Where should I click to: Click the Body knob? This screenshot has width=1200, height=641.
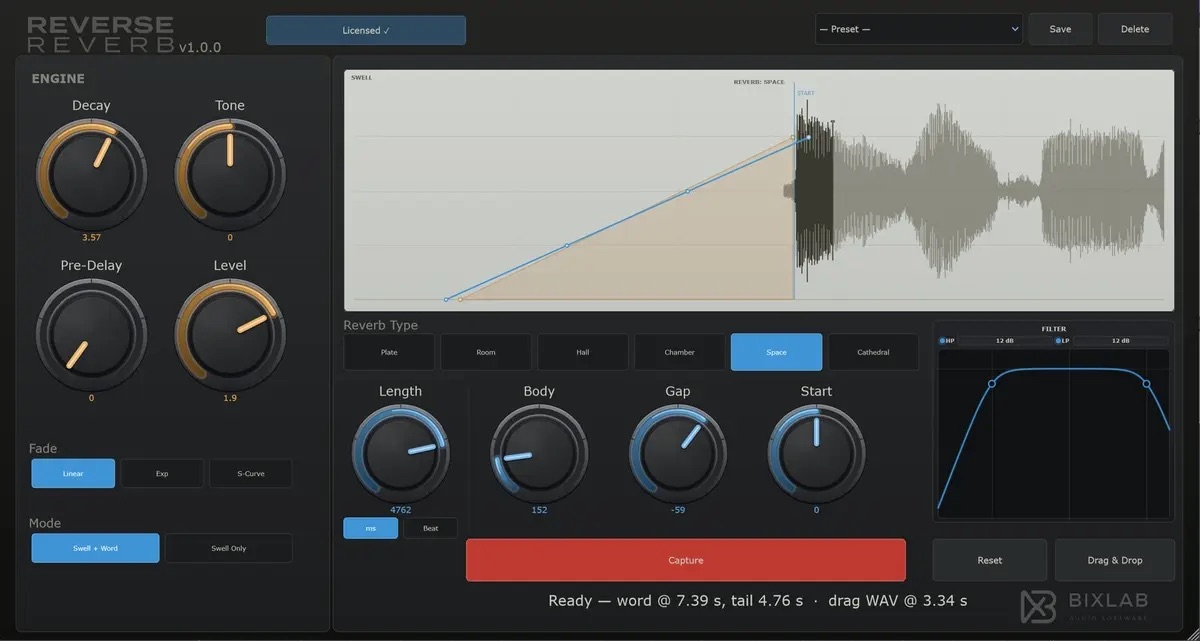[539, 453]
